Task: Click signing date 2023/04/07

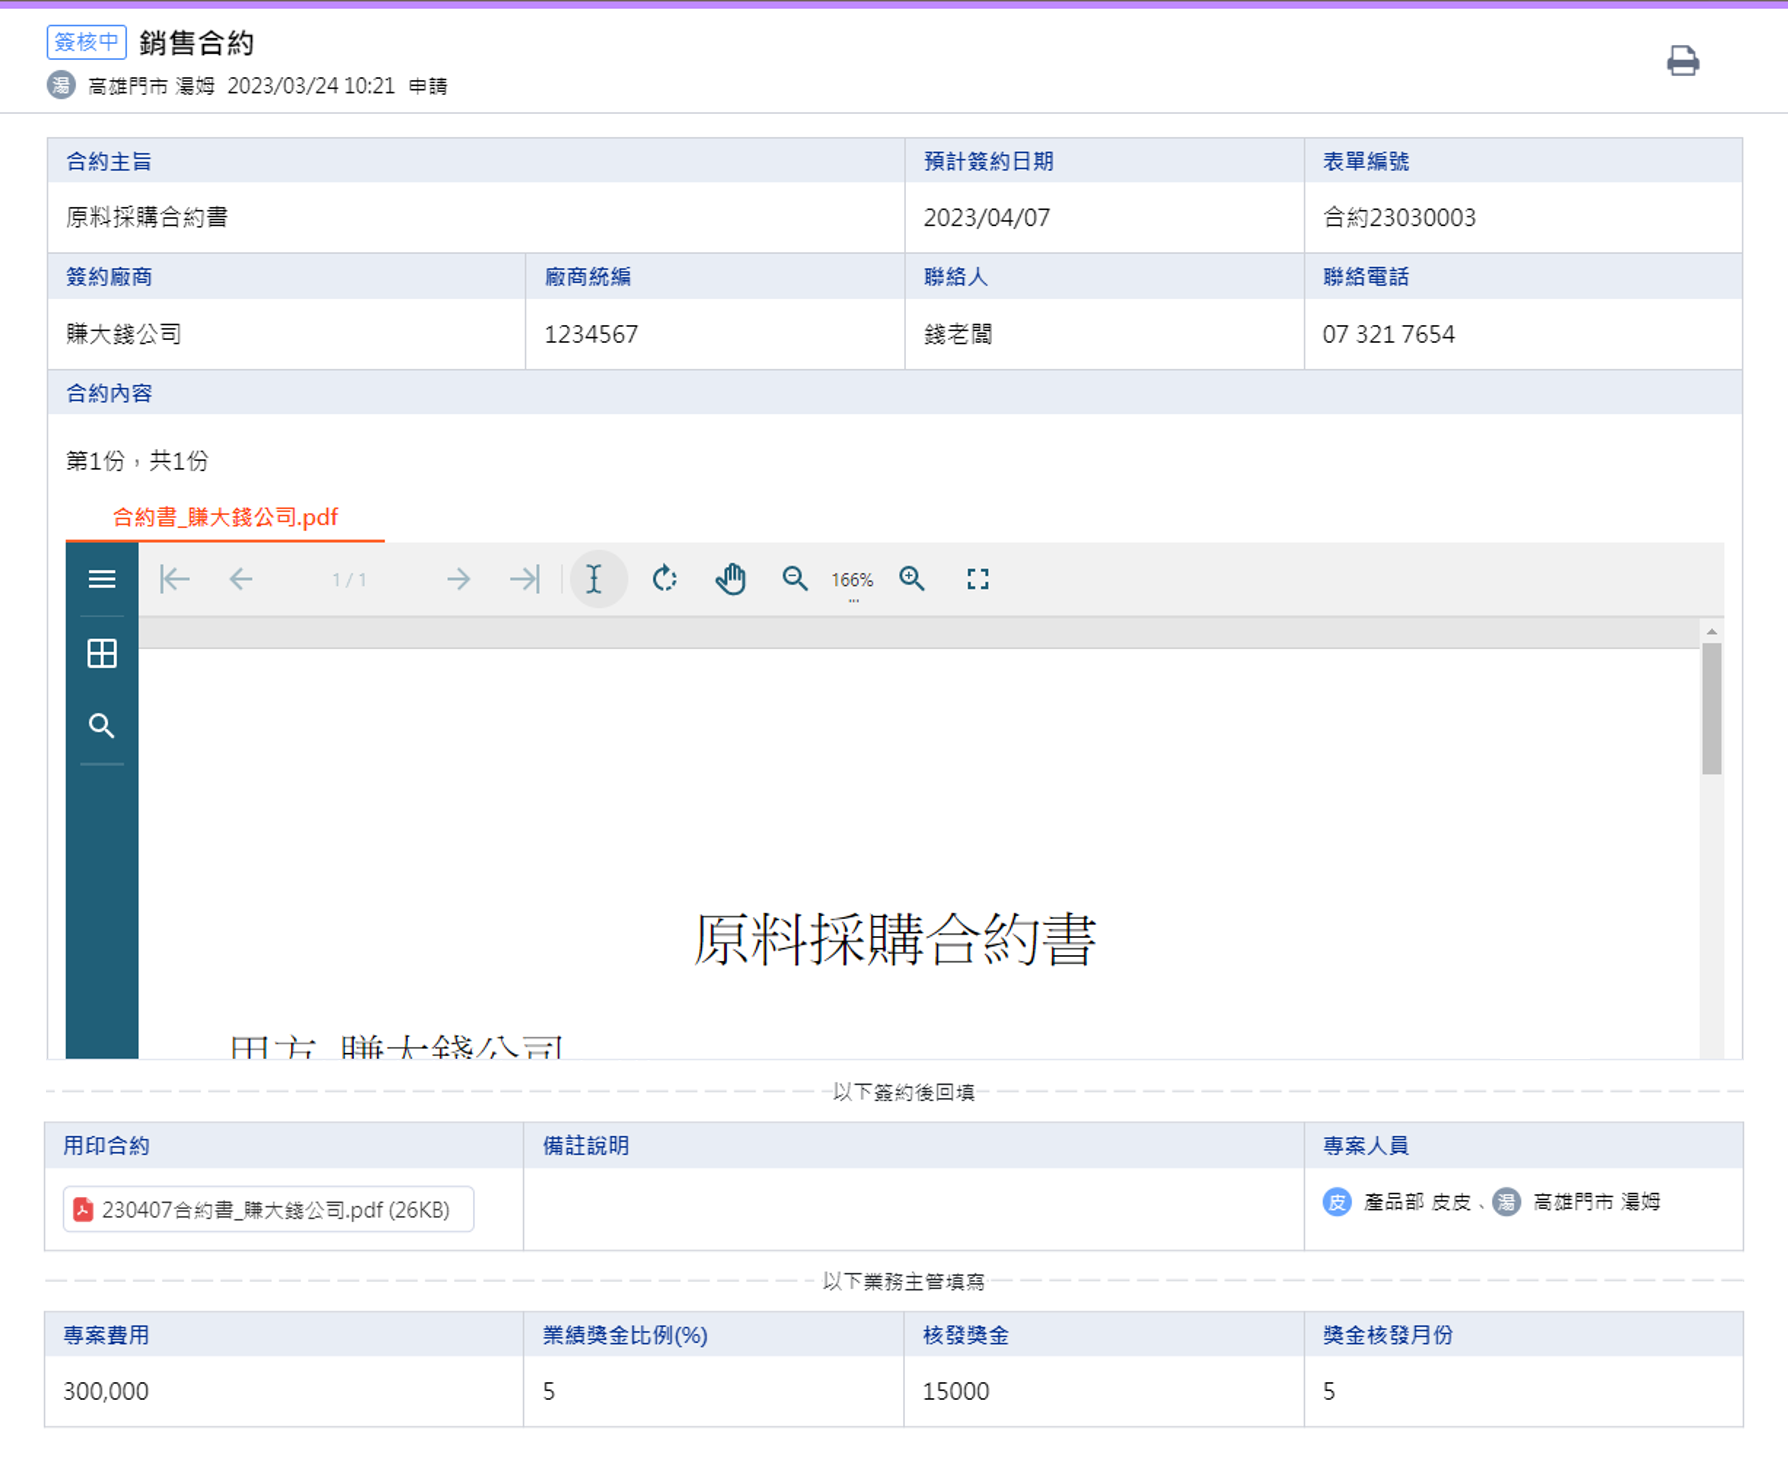Action: pyautogui.click(x=987, y=217)
